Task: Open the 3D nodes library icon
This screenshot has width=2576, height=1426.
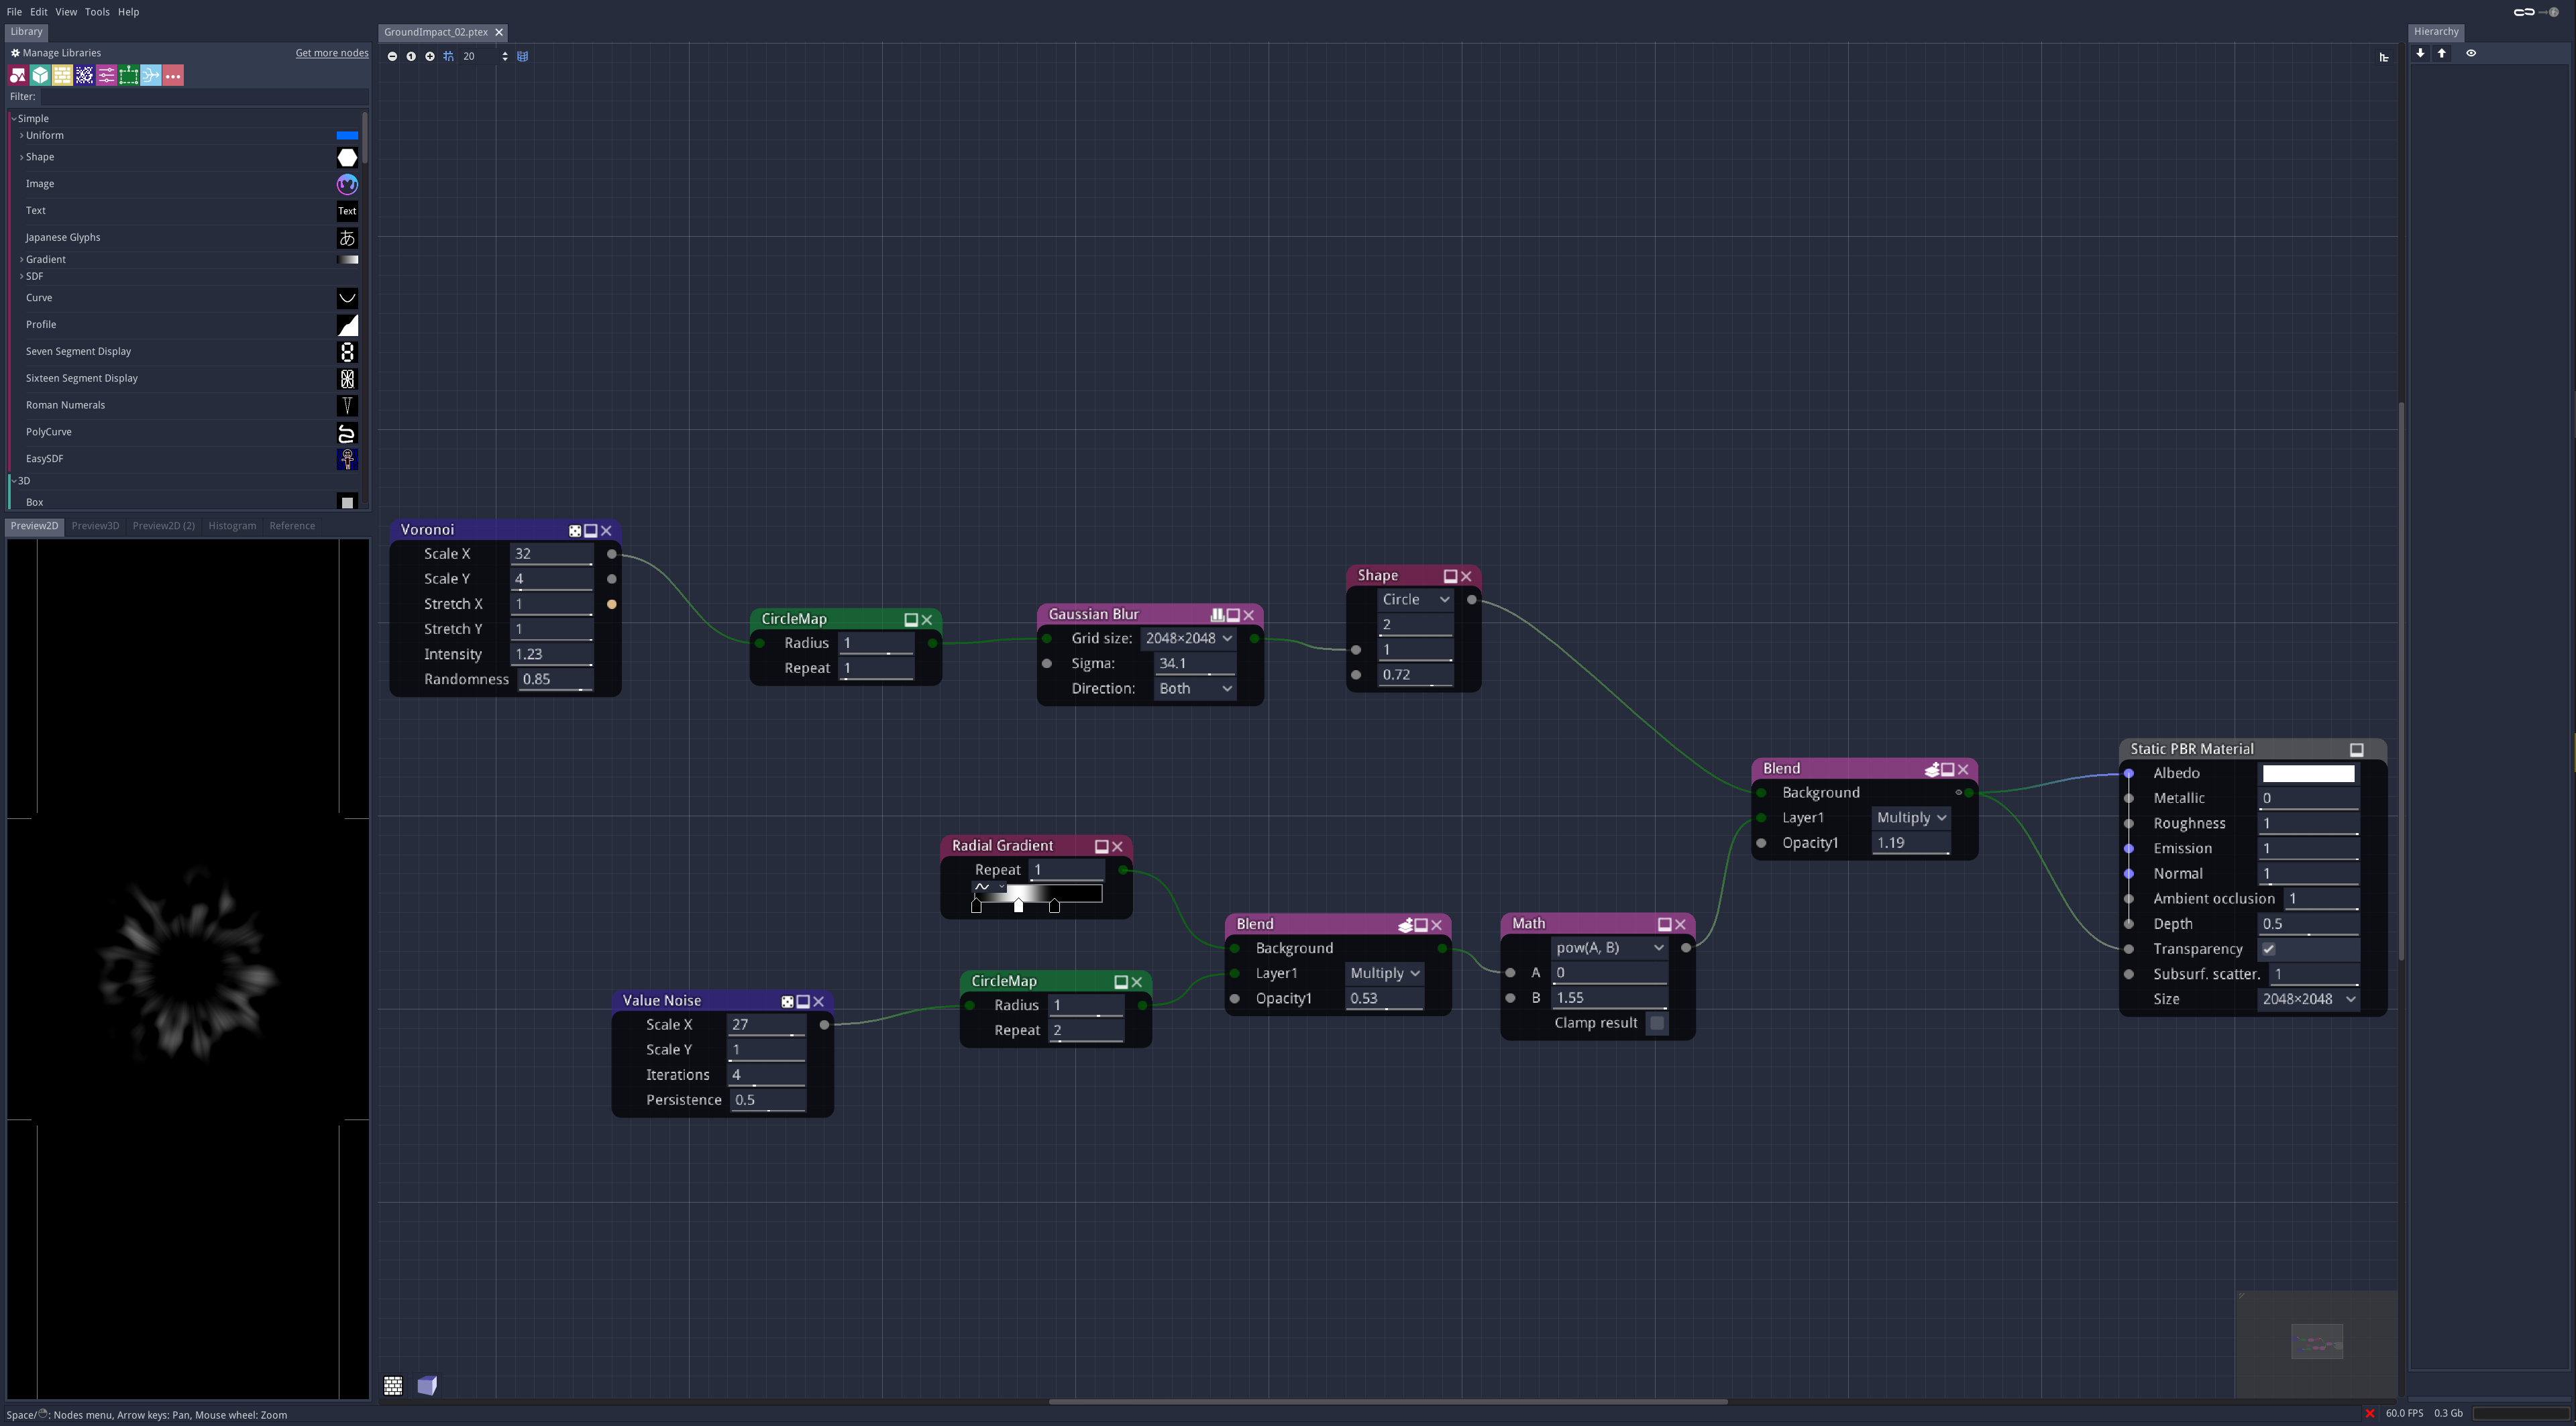Action: 40,75
